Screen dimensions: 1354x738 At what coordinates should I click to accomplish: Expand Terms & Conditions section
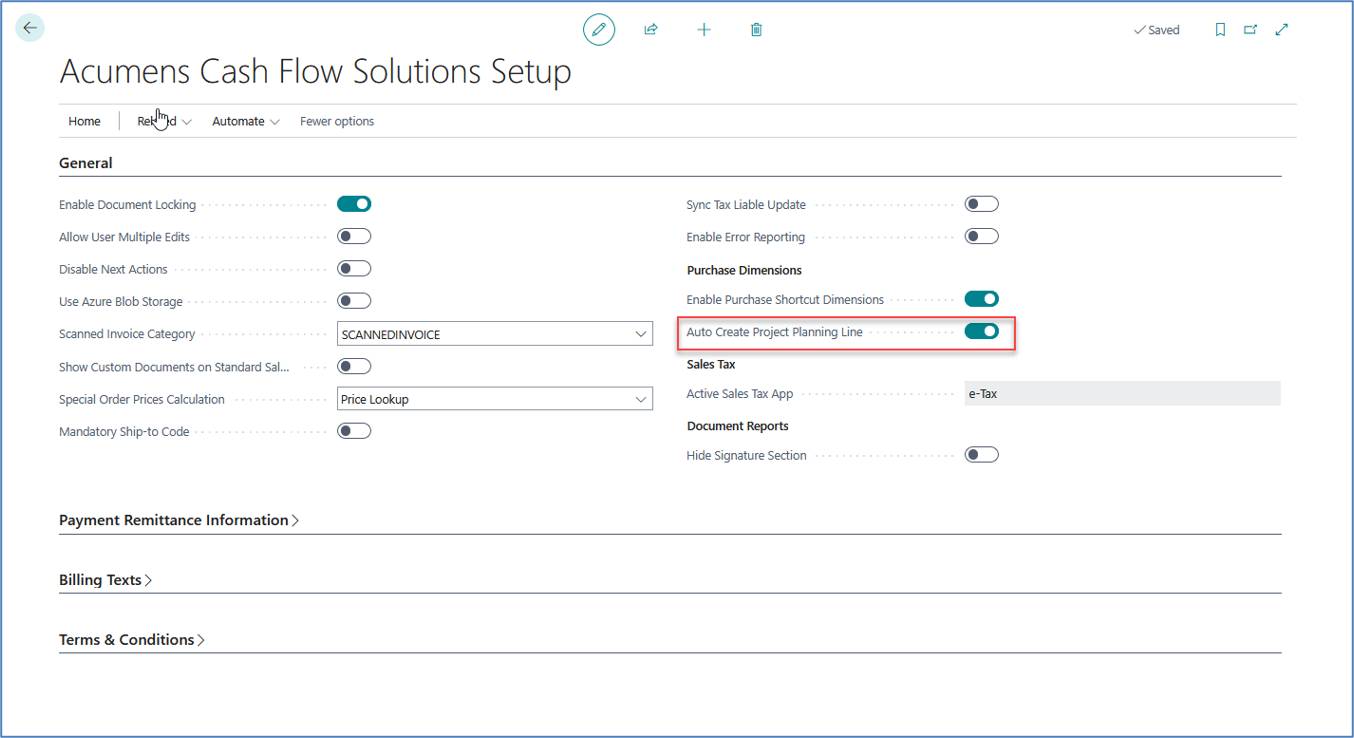[132, 640]
